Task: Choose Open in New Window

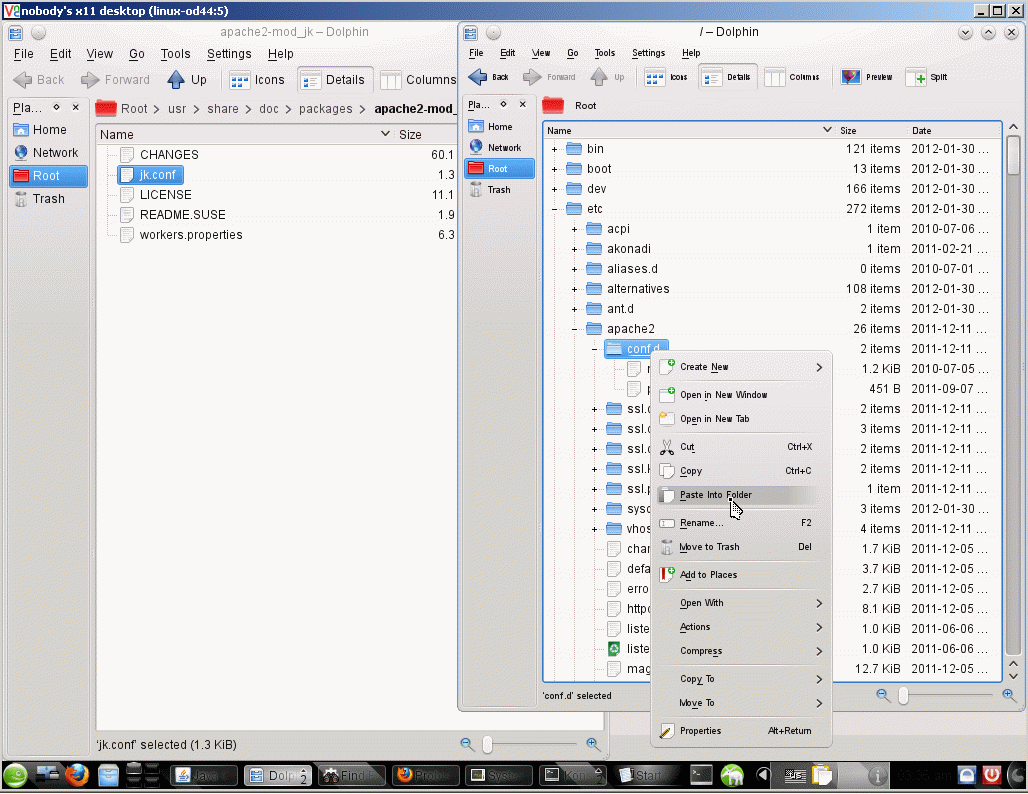Action: tap(740, 395)
